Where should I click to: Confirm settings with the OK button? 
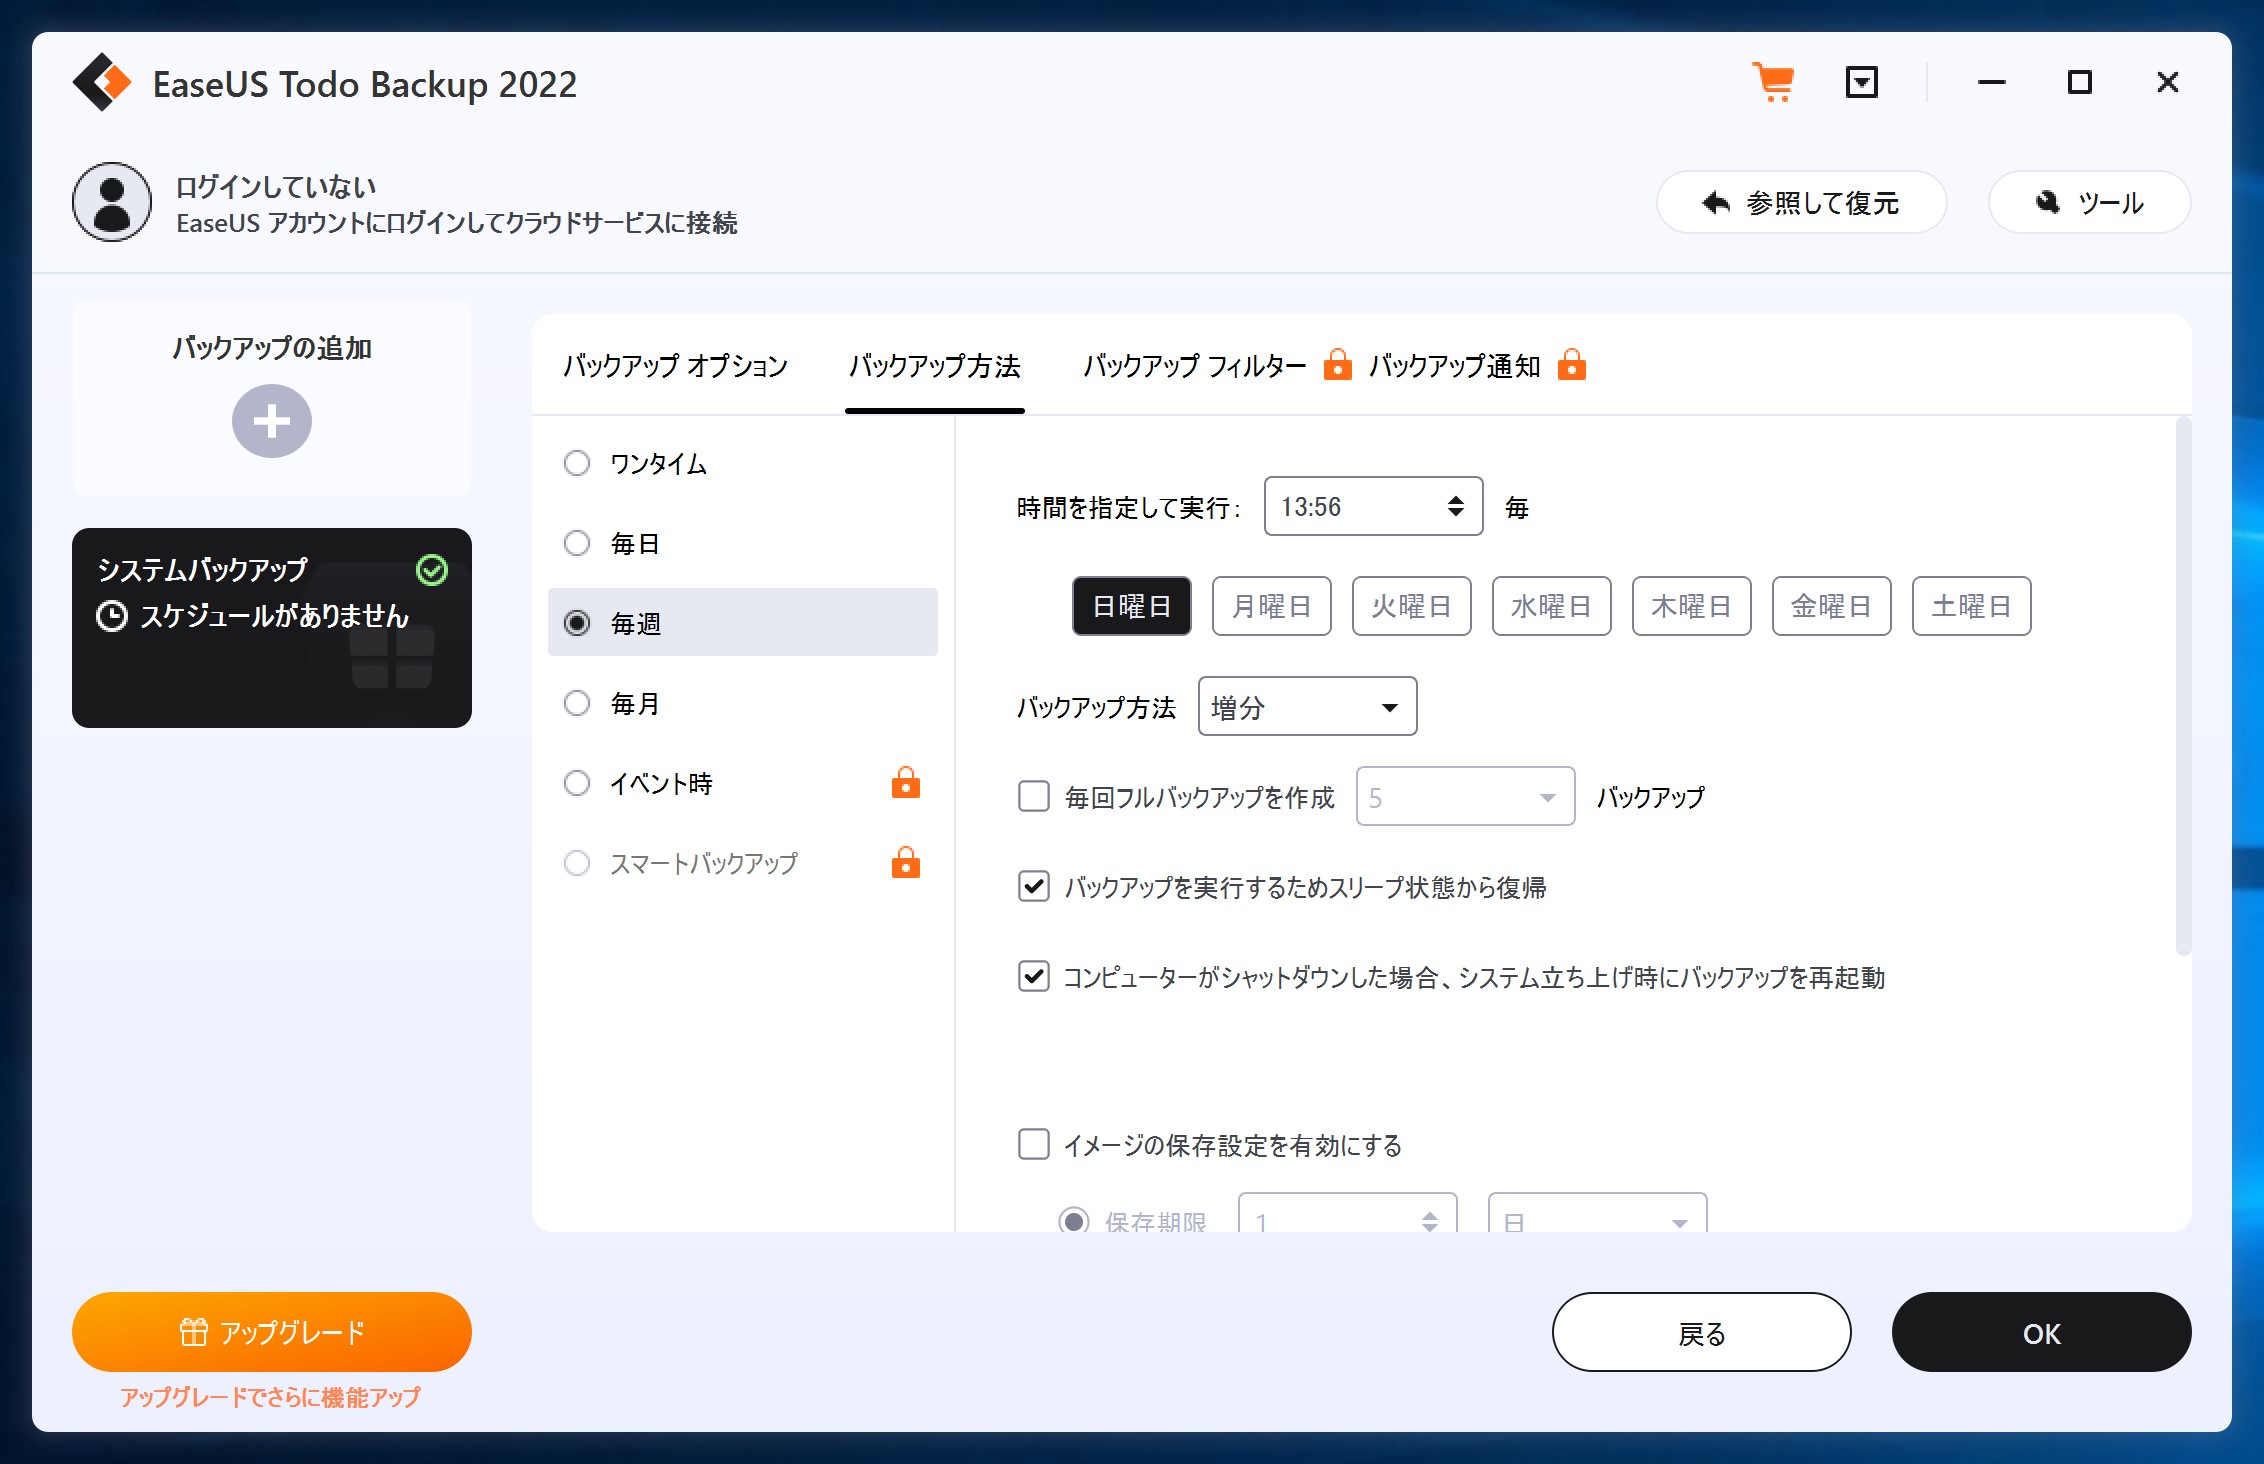click(x=2040, y=1332)
